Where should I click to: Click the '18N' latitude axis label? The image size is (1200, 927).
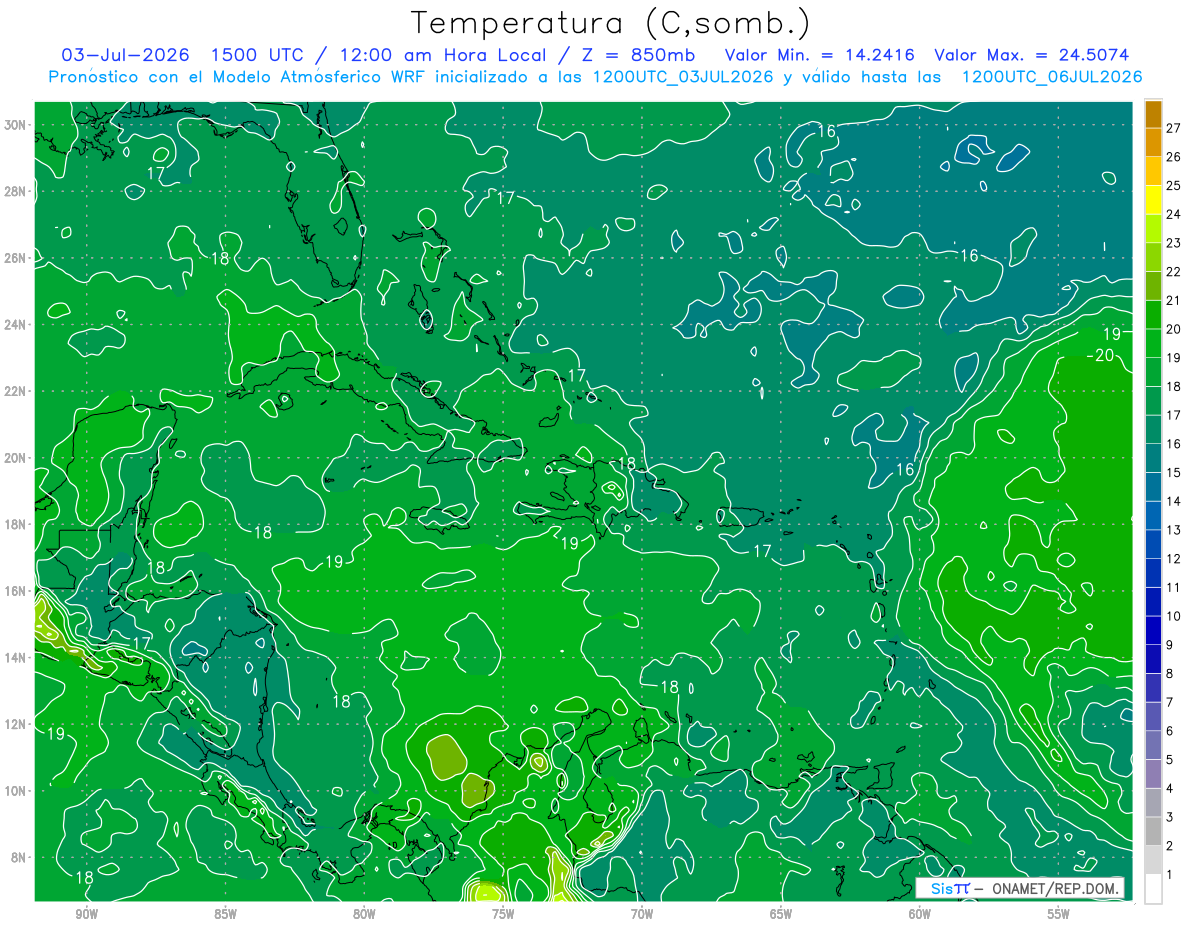coord(16,524)
